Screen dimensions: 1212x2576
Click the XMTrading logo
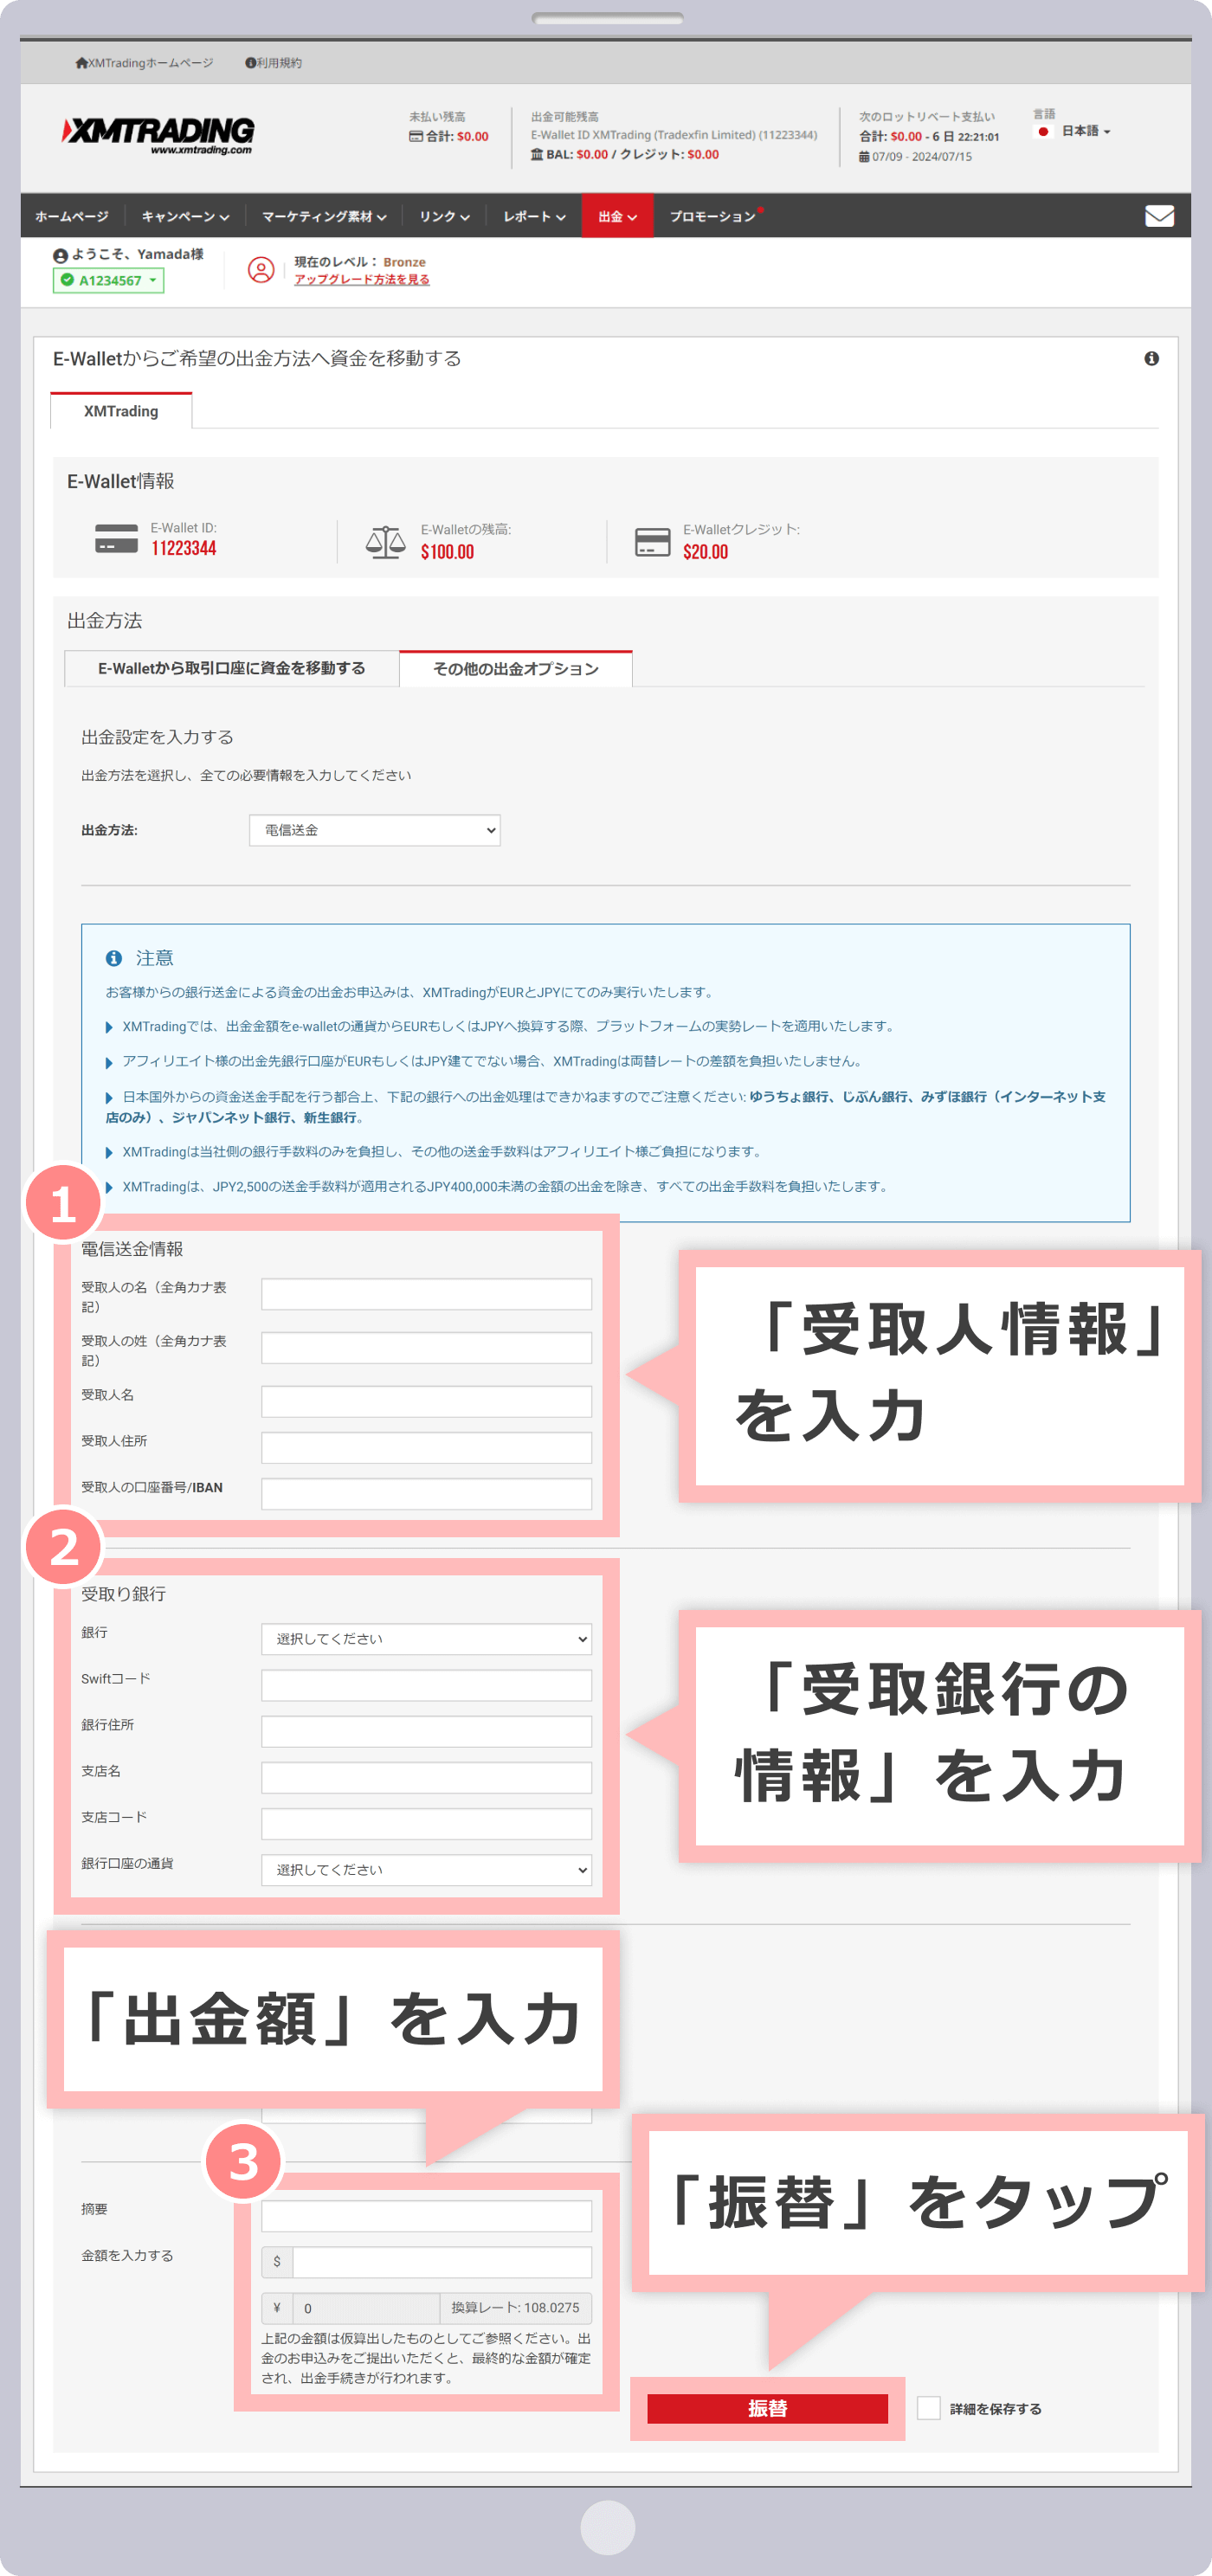coord(158,135)
